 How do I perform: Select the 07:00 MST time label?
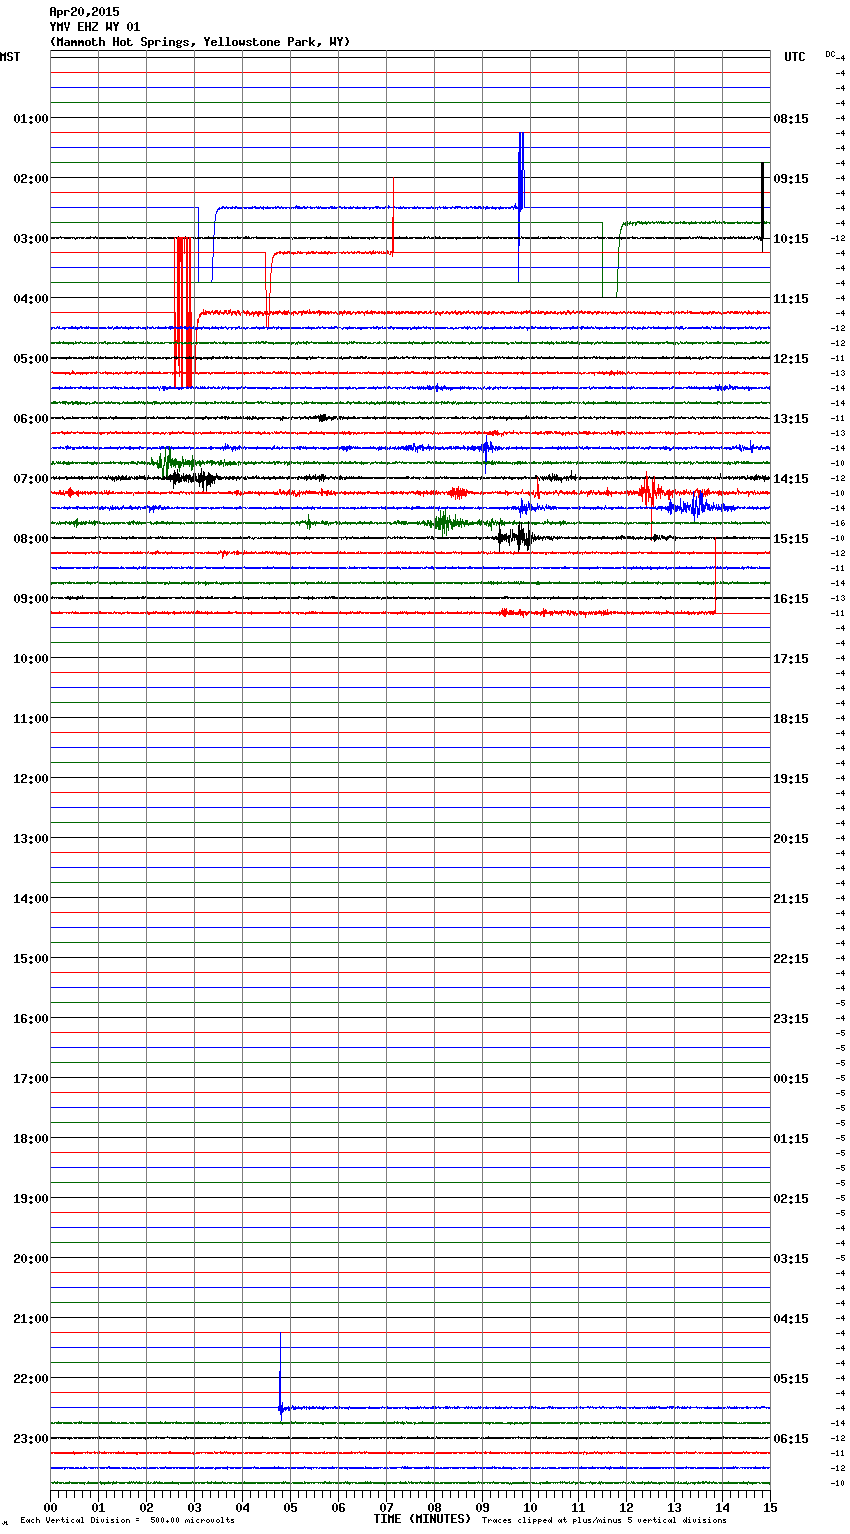point(31,478)
